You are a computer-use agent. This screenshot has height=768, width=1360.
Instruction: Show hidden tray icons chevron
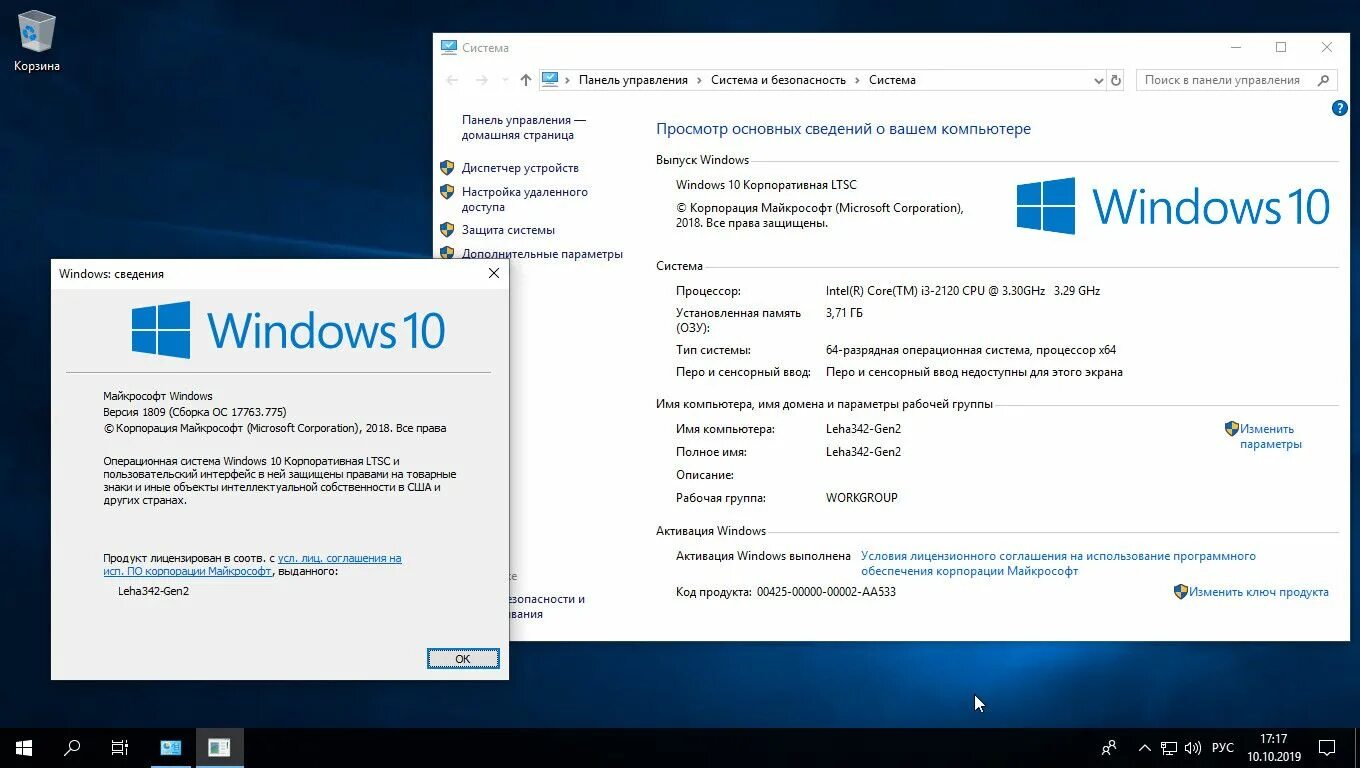[1145, 747]
